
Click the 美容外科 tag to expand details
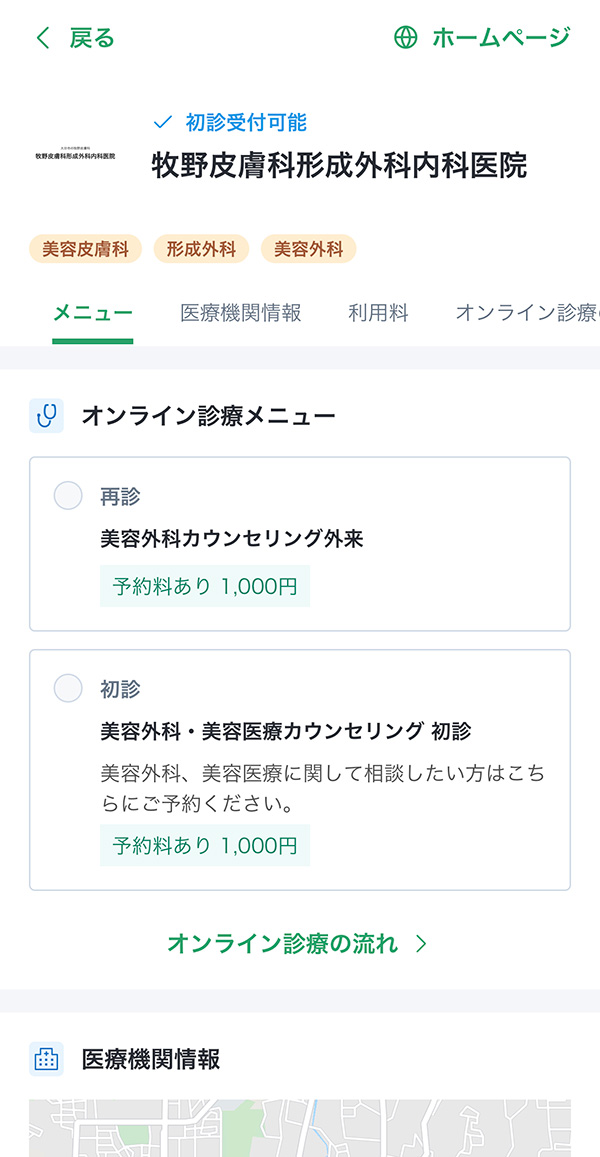(x=309, y=248)
